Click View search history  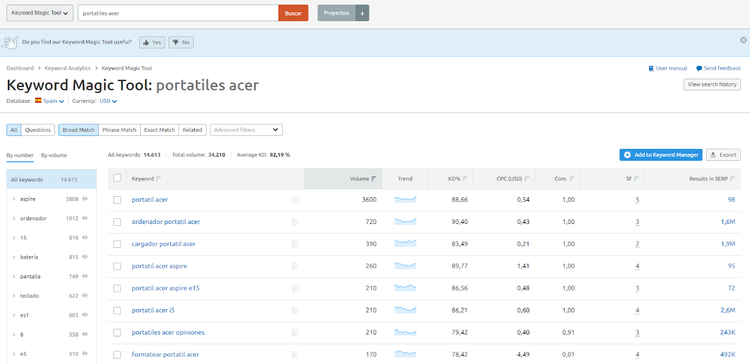click(712, 84)
